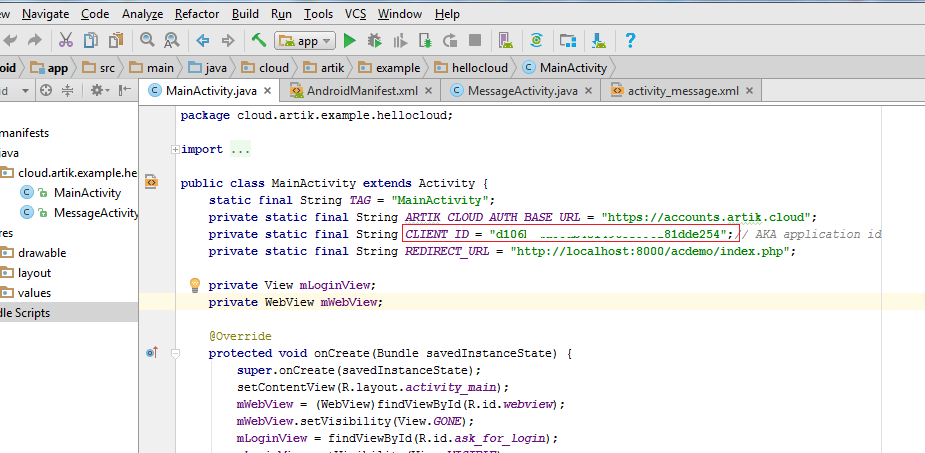Build project with the green hammer icon
Screen dimensions: 925x453
point(258,40)
